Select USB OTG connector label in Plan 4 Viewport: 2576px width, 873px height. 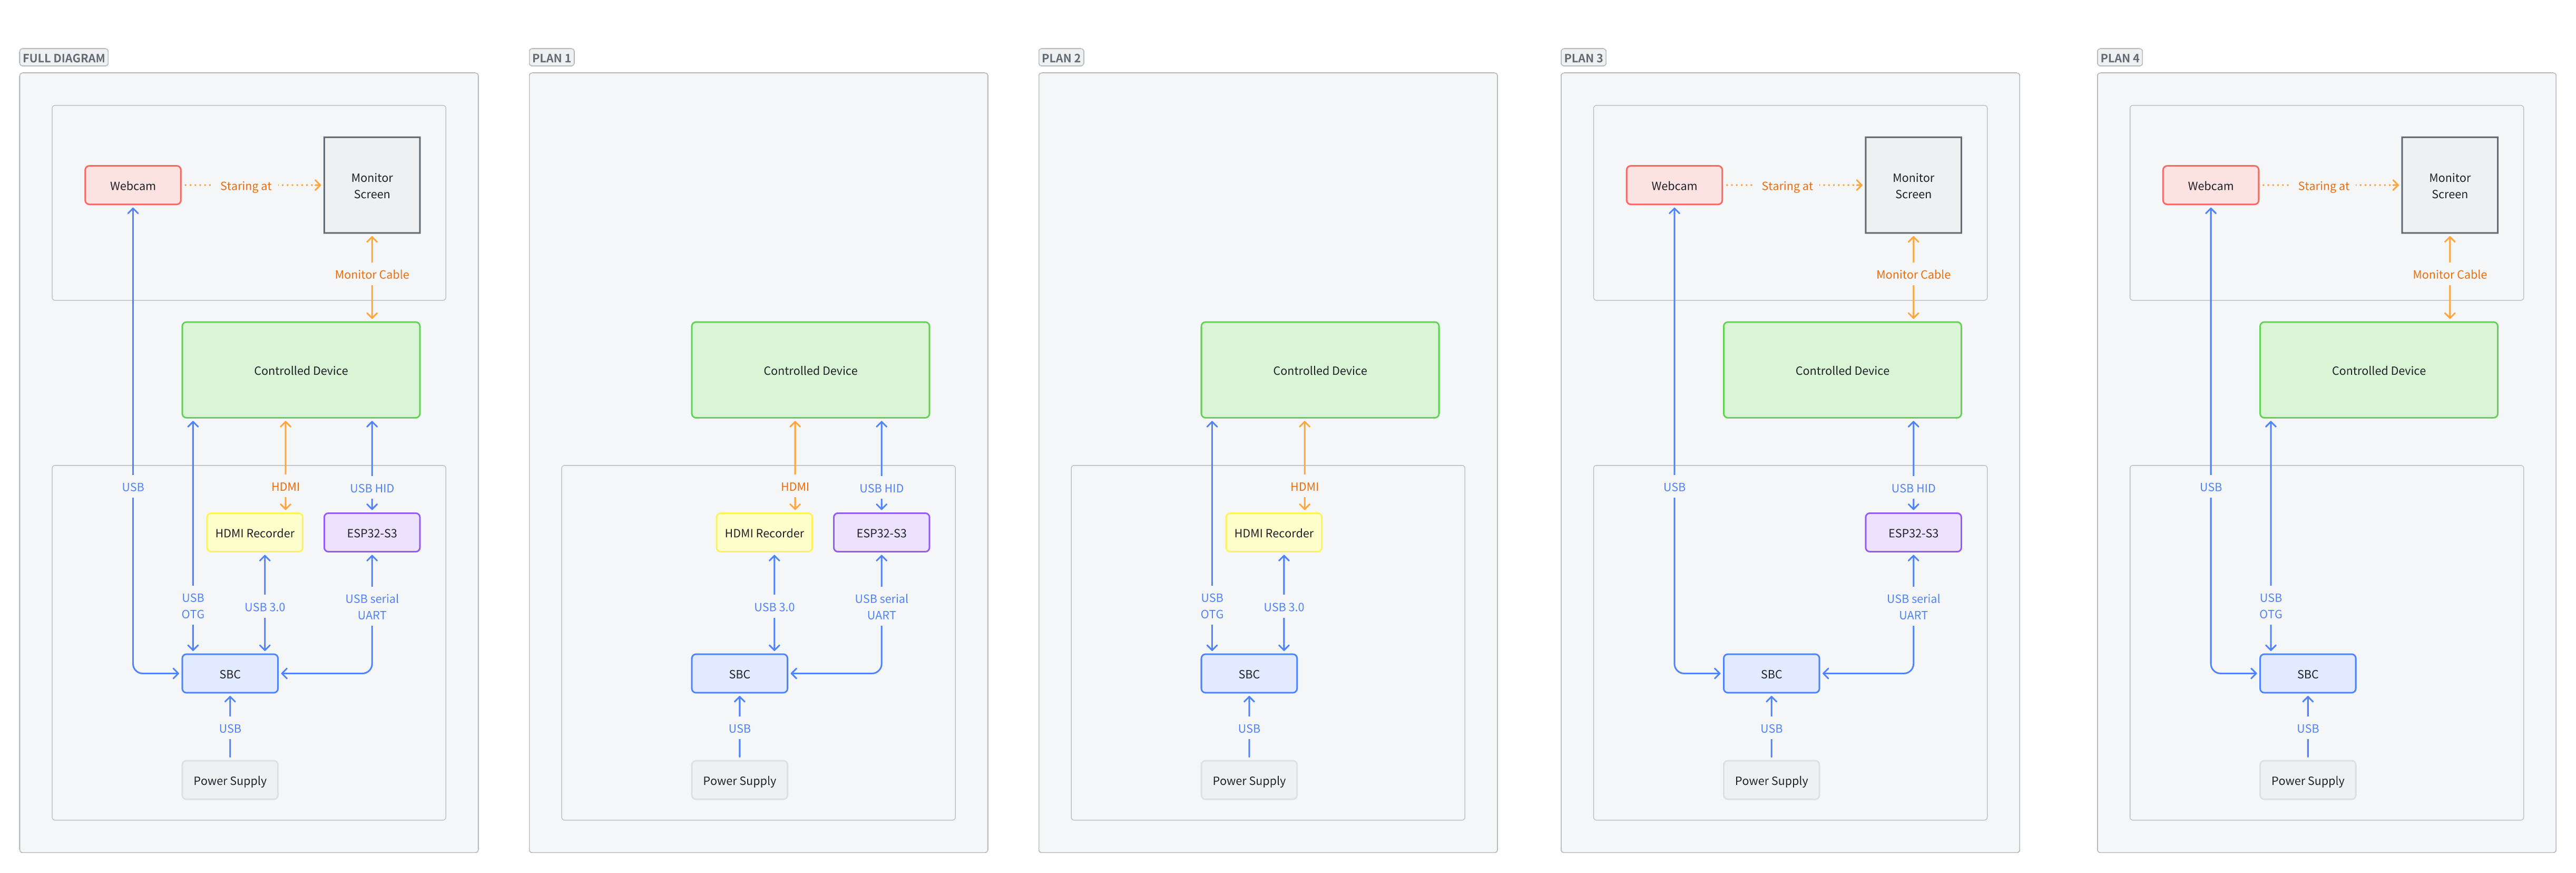pyautogui.click(x=2270, y=606)
